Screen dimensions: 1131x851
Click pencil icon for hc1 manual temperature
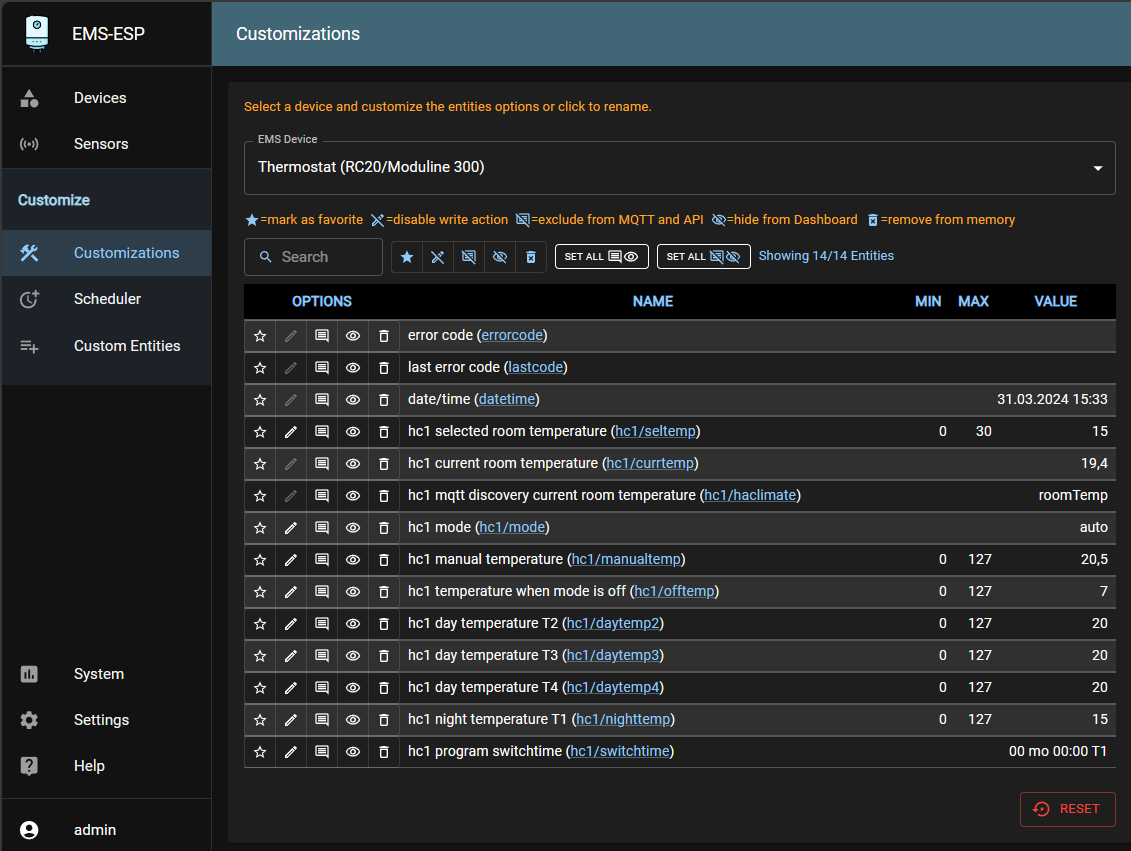(x=291, y=560)
